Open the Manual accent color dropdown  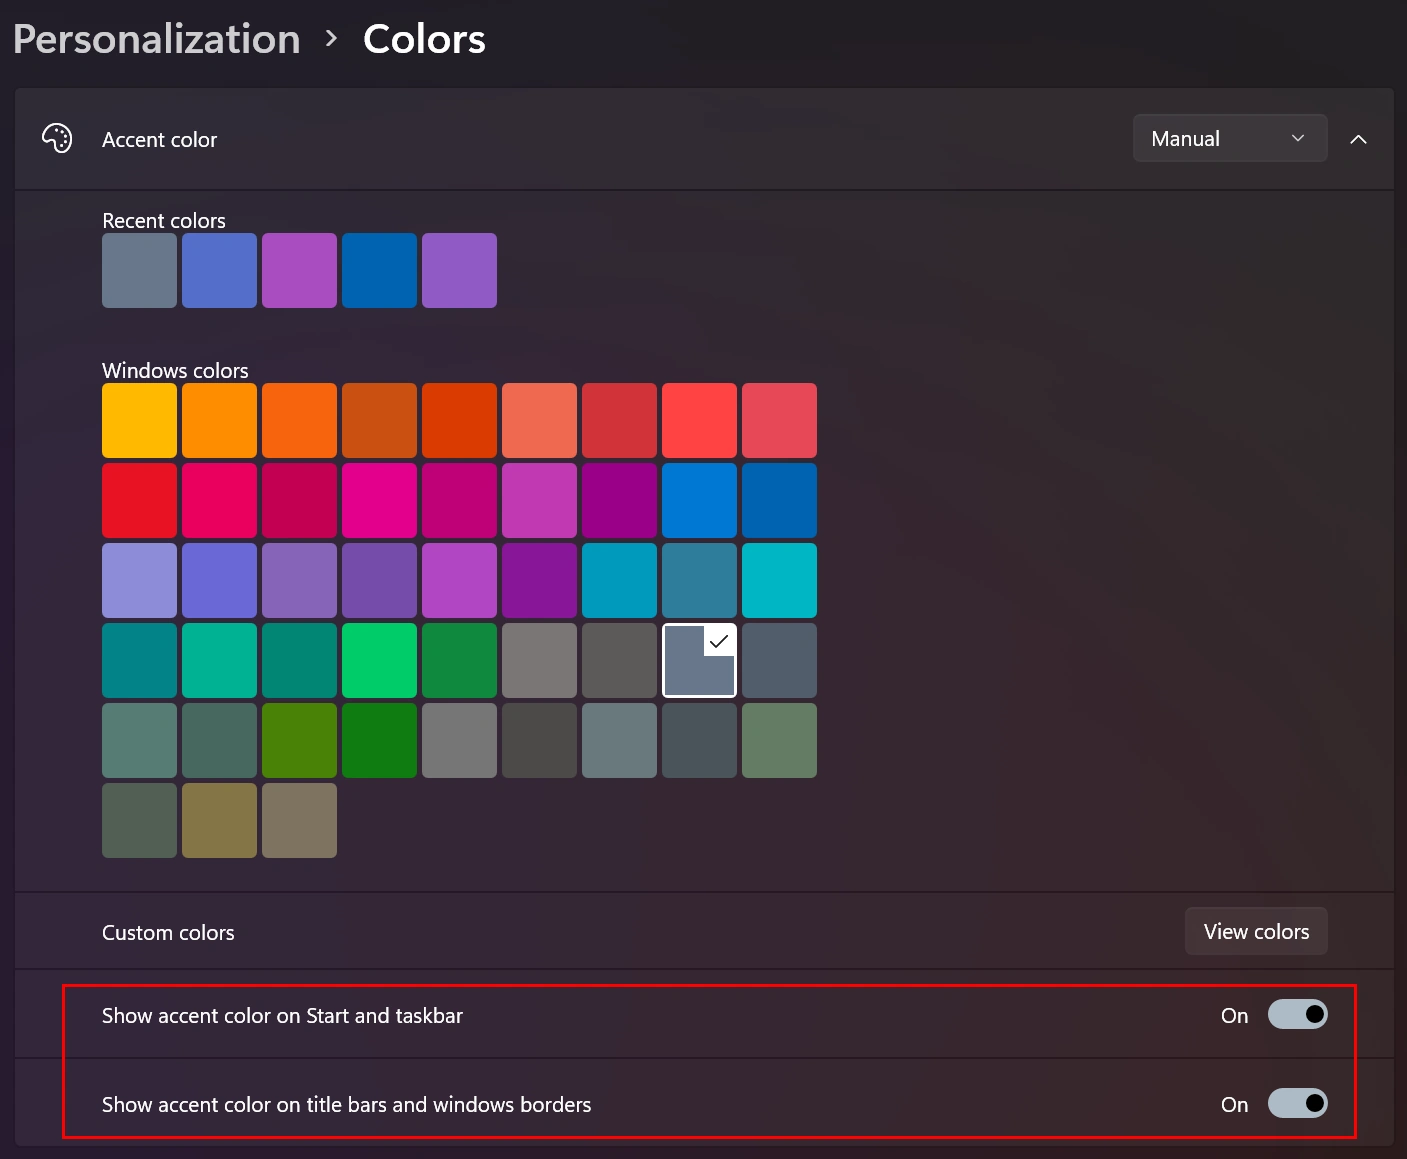point(1230,138)
